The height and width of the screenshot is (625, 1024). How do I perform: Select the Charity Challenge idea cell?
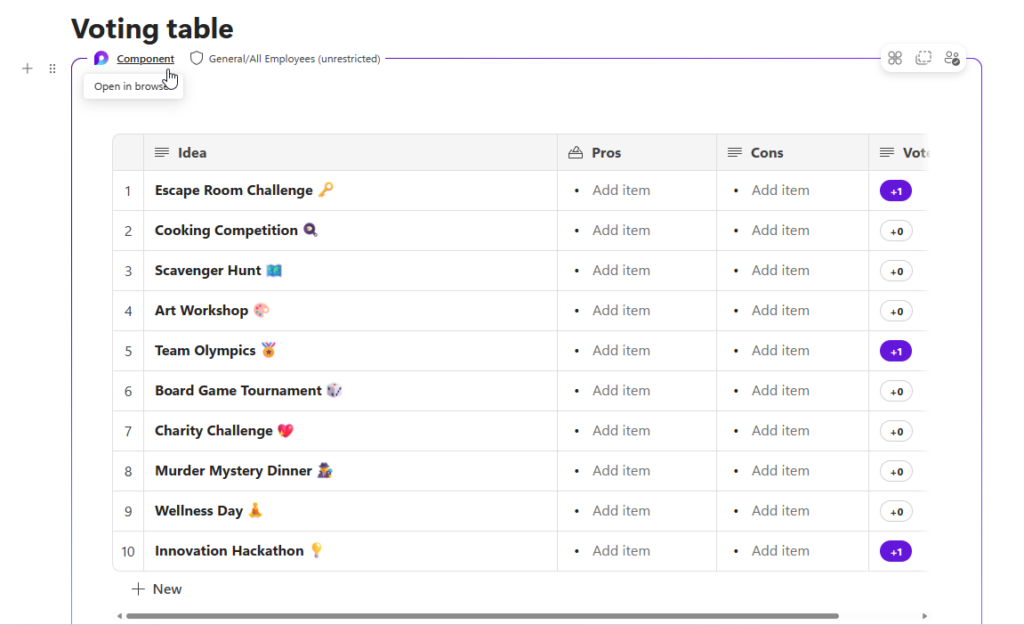tap(351, 431)
